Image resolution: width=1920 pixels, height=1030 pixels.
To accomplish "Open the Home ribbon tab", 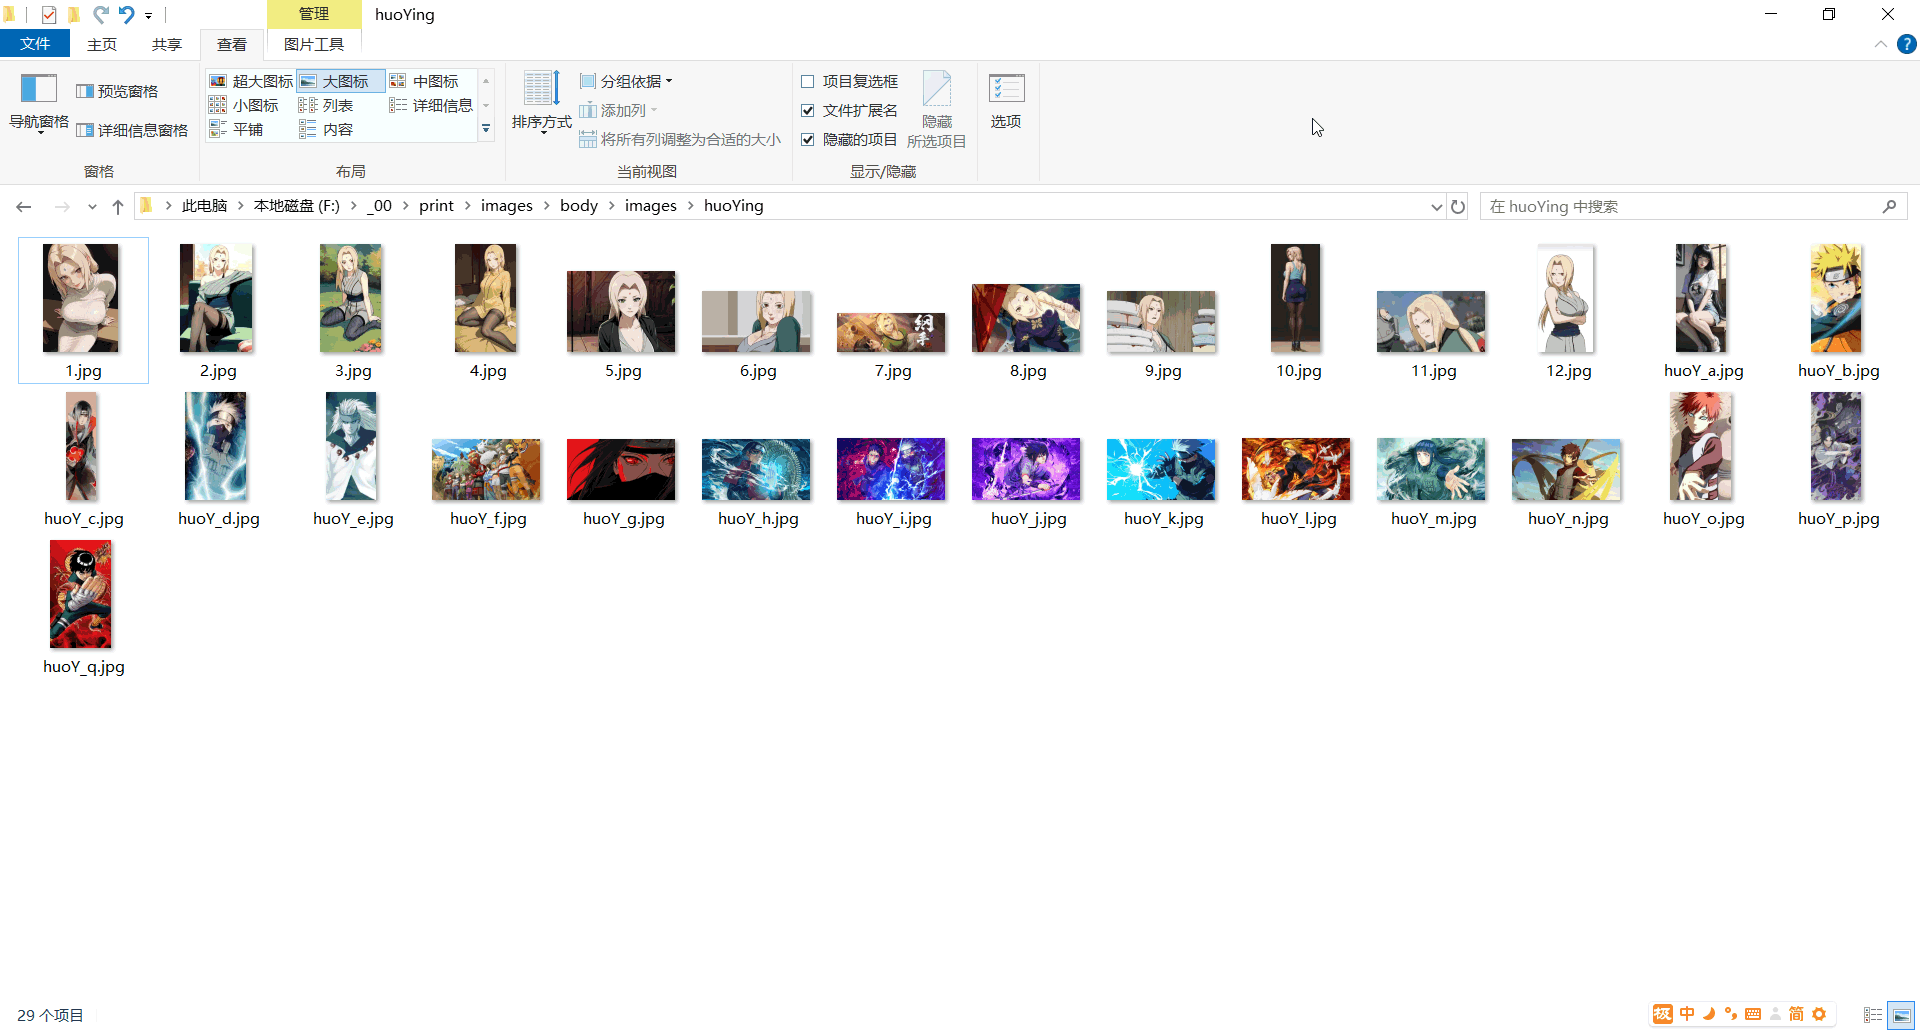I will pyautogui.click(x=102, y=44).
